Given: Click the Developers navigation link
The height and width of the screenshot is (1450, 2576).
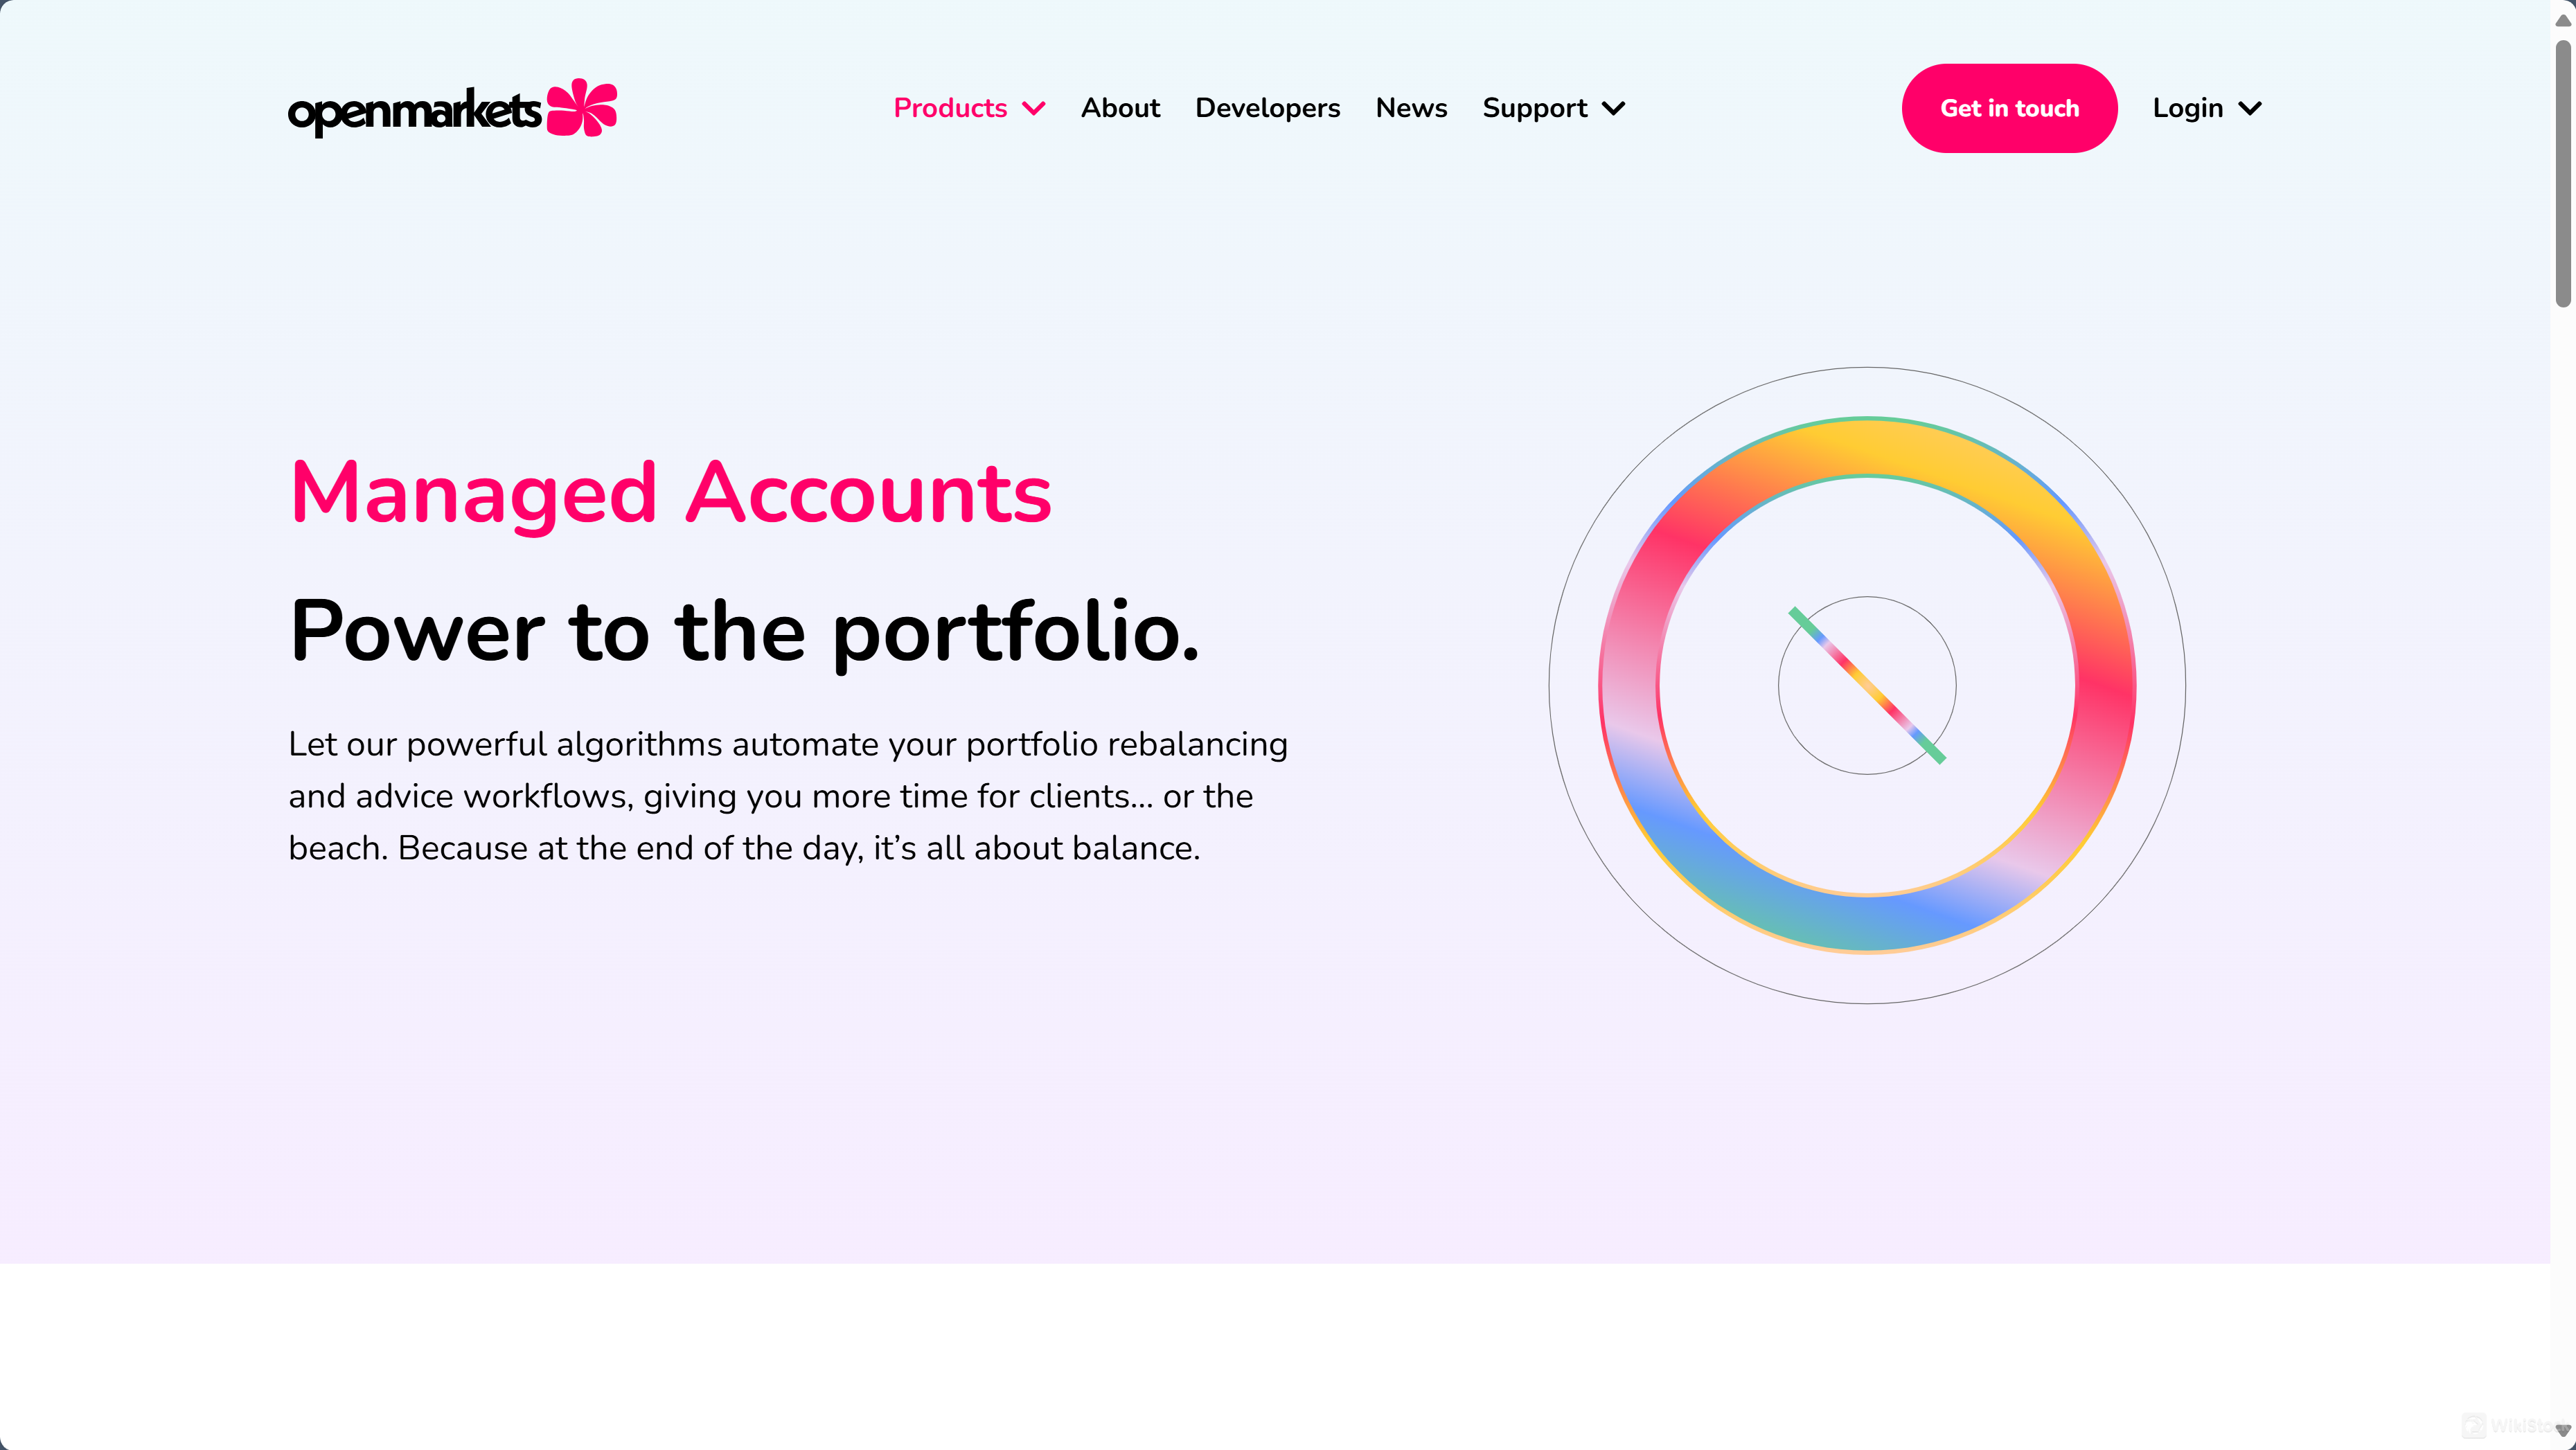Looking at the screenshot, I should [1267, 108].
